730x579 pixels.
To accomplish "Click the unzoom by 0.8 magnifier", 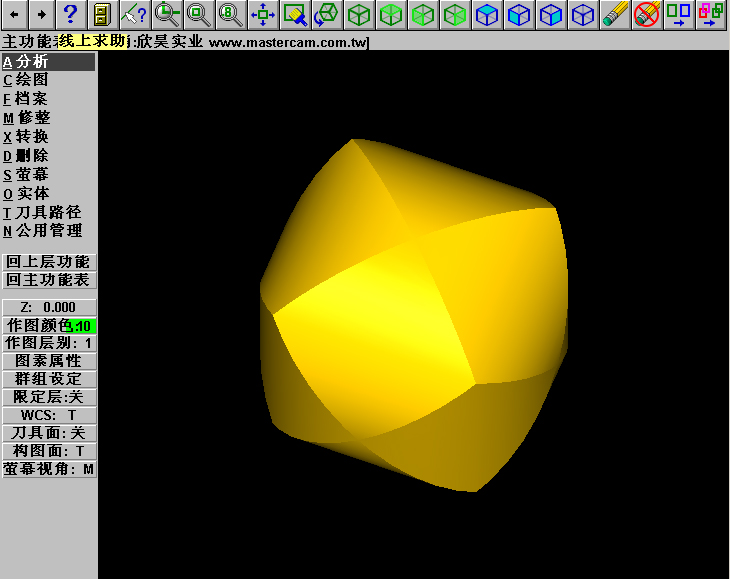I will pos(230,14).
